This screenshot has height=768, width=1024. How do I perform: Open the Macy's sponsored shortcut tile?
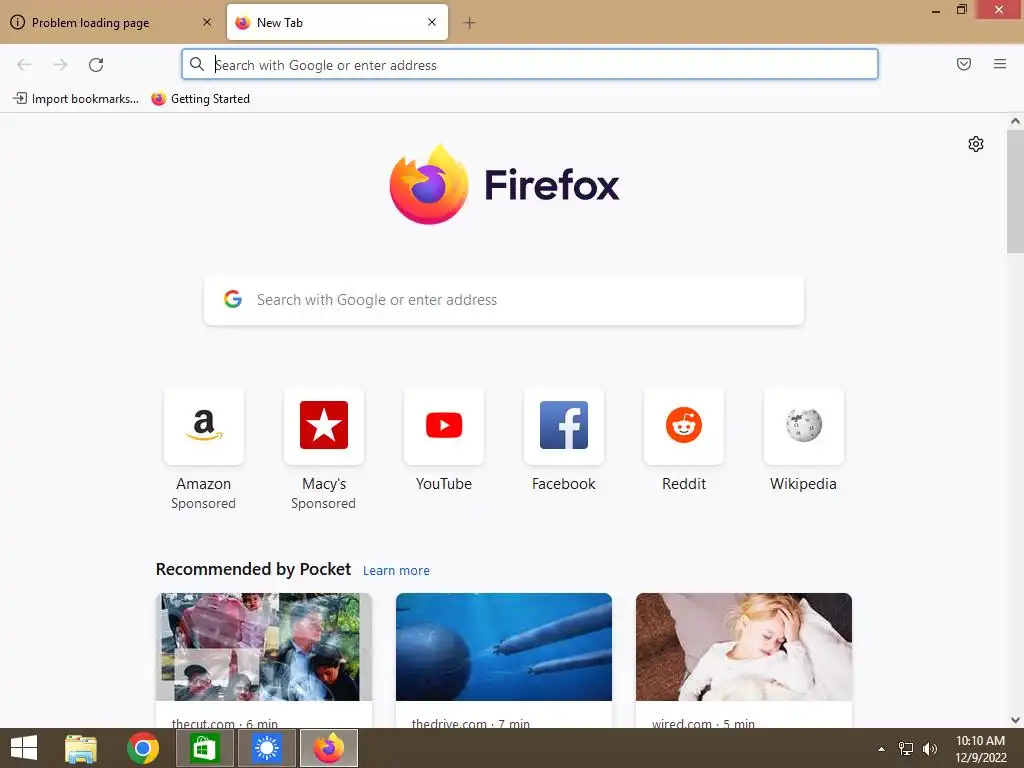coord(324,426)
